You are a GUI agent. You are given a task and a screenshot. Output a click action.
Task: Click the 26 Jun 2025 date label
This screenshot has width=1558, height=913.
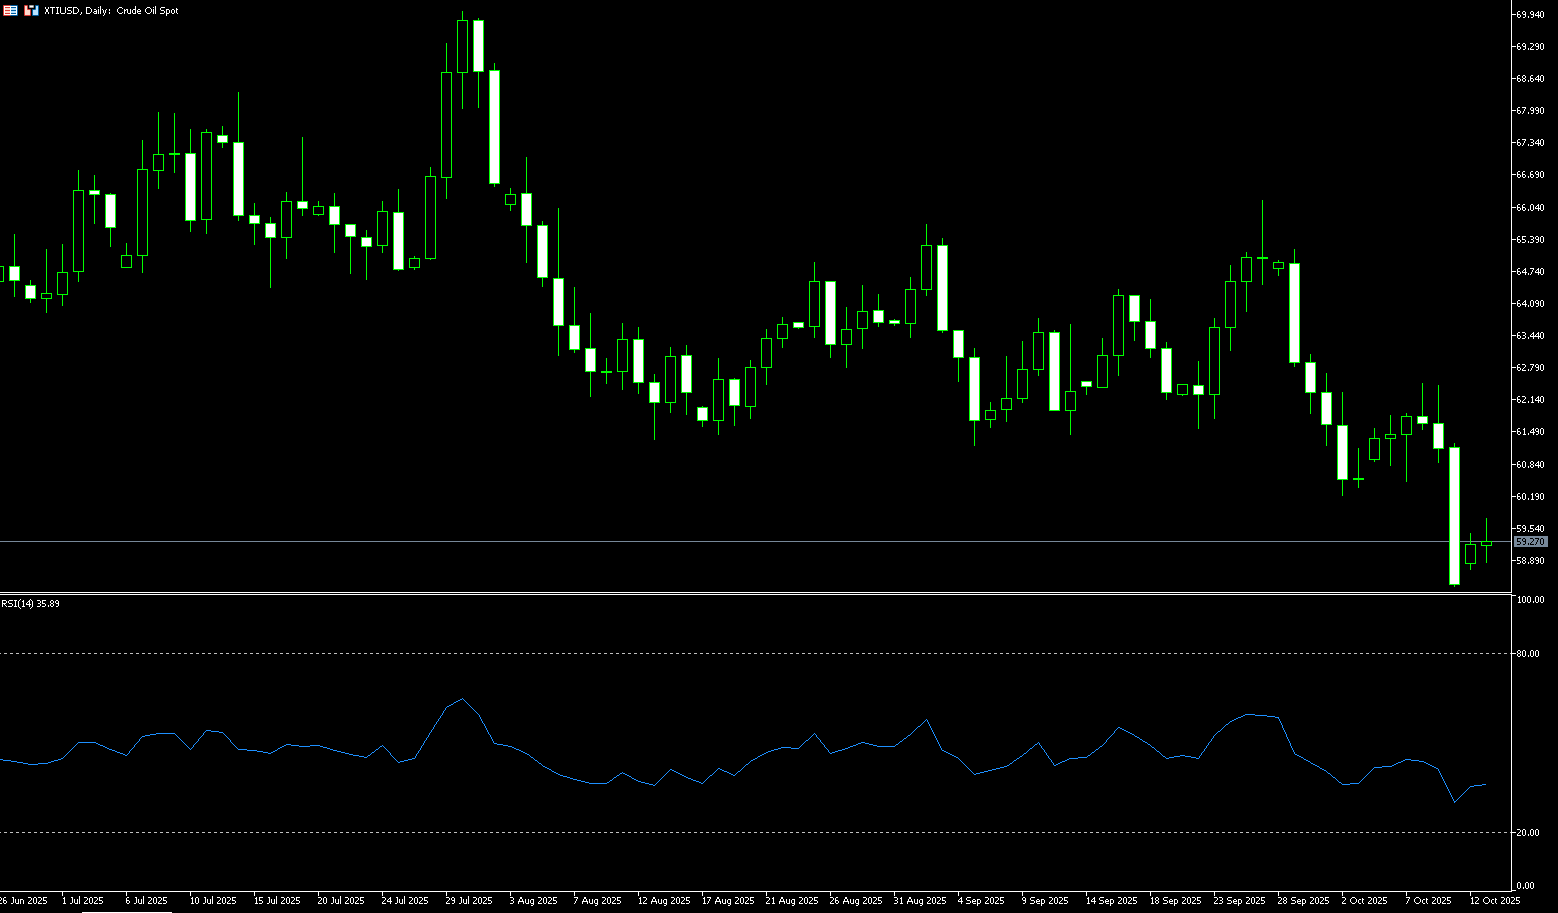pos(24,901)
